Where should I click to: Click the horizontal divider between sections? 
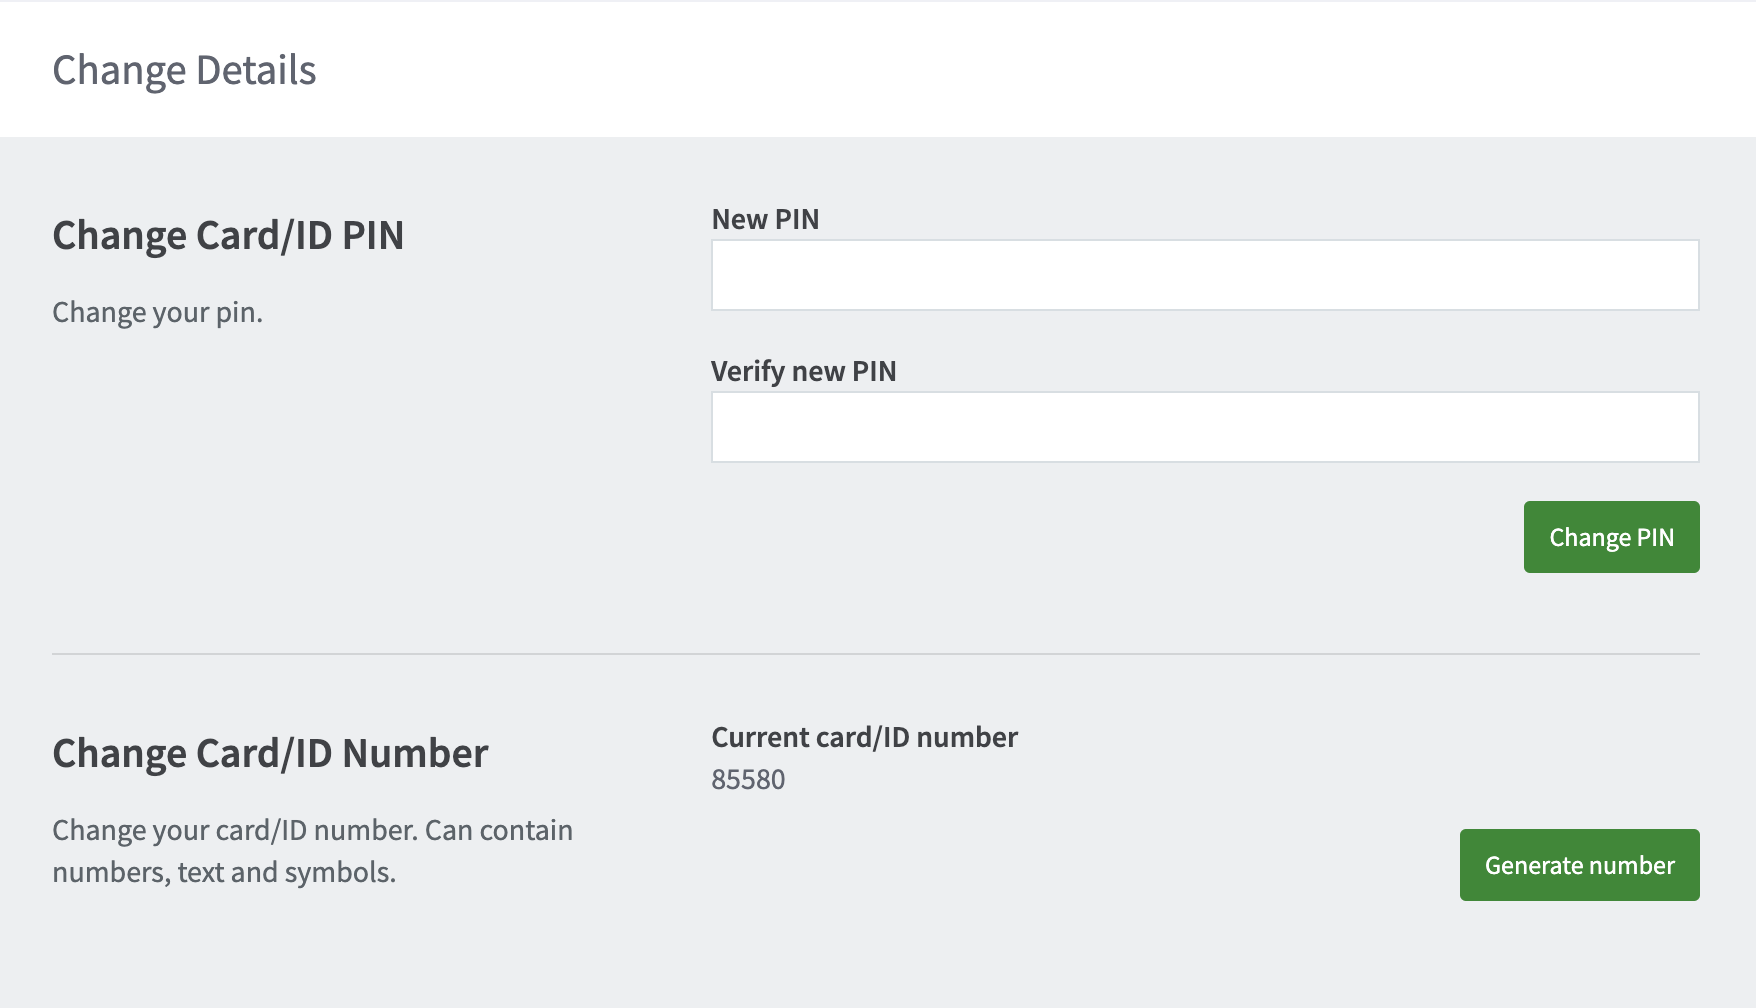875,654
